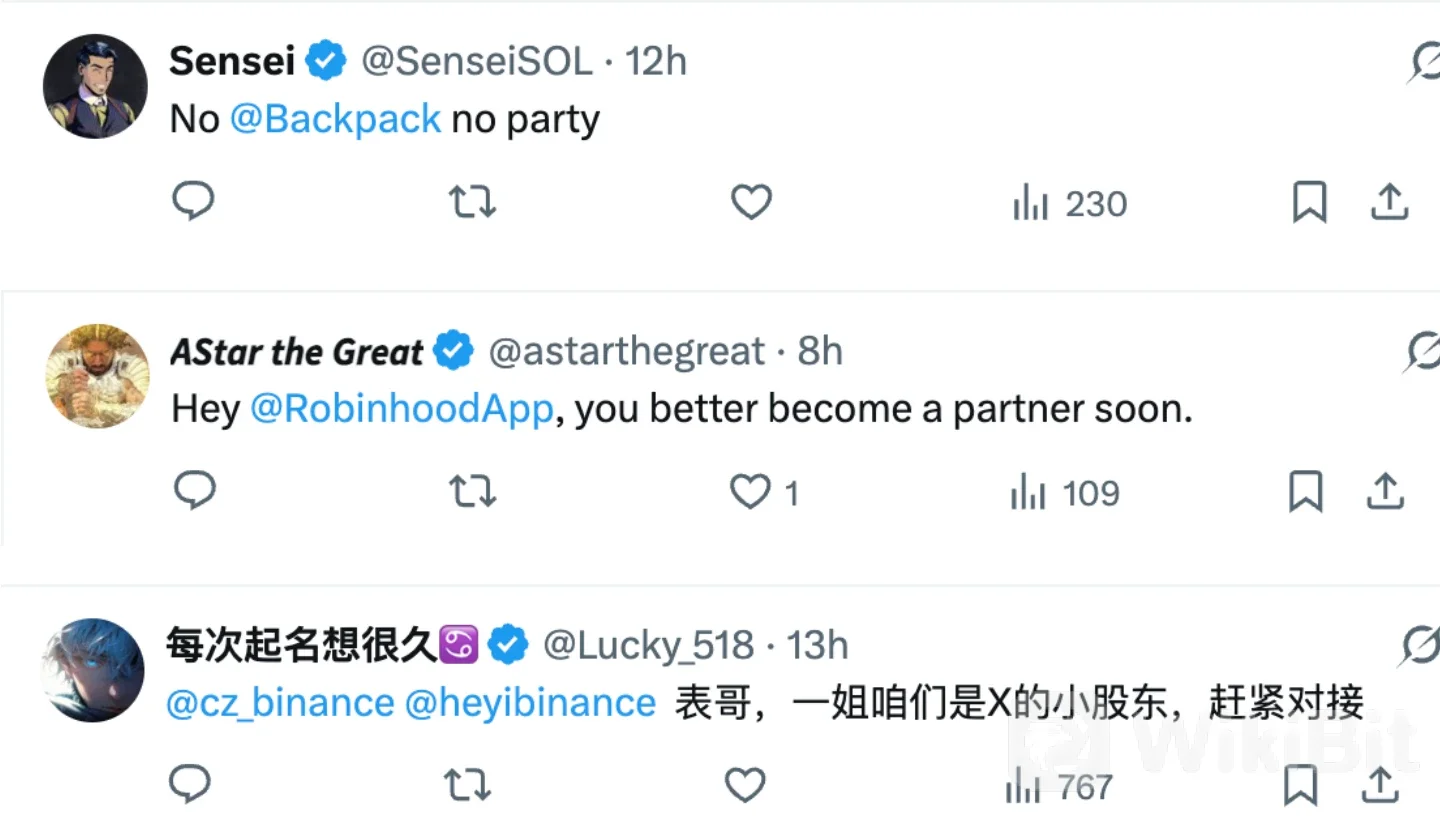Reply to AStar the Great's tweet
1440x820 pixels.
194,491
